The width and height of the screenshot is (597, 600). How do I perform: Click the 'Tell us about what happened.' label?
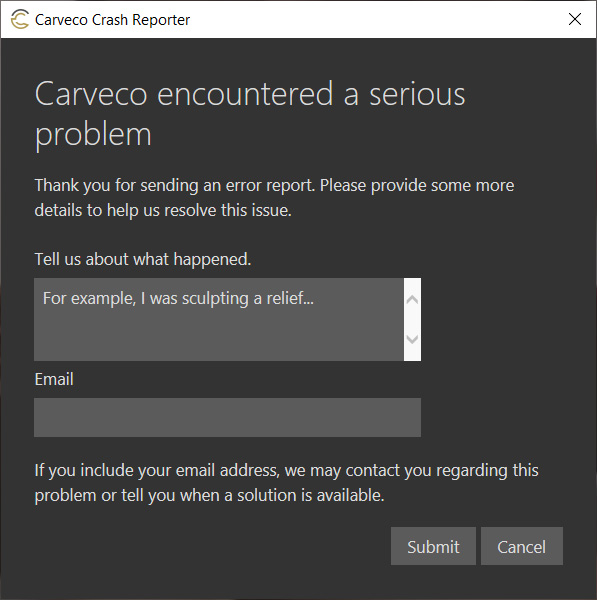143,259
